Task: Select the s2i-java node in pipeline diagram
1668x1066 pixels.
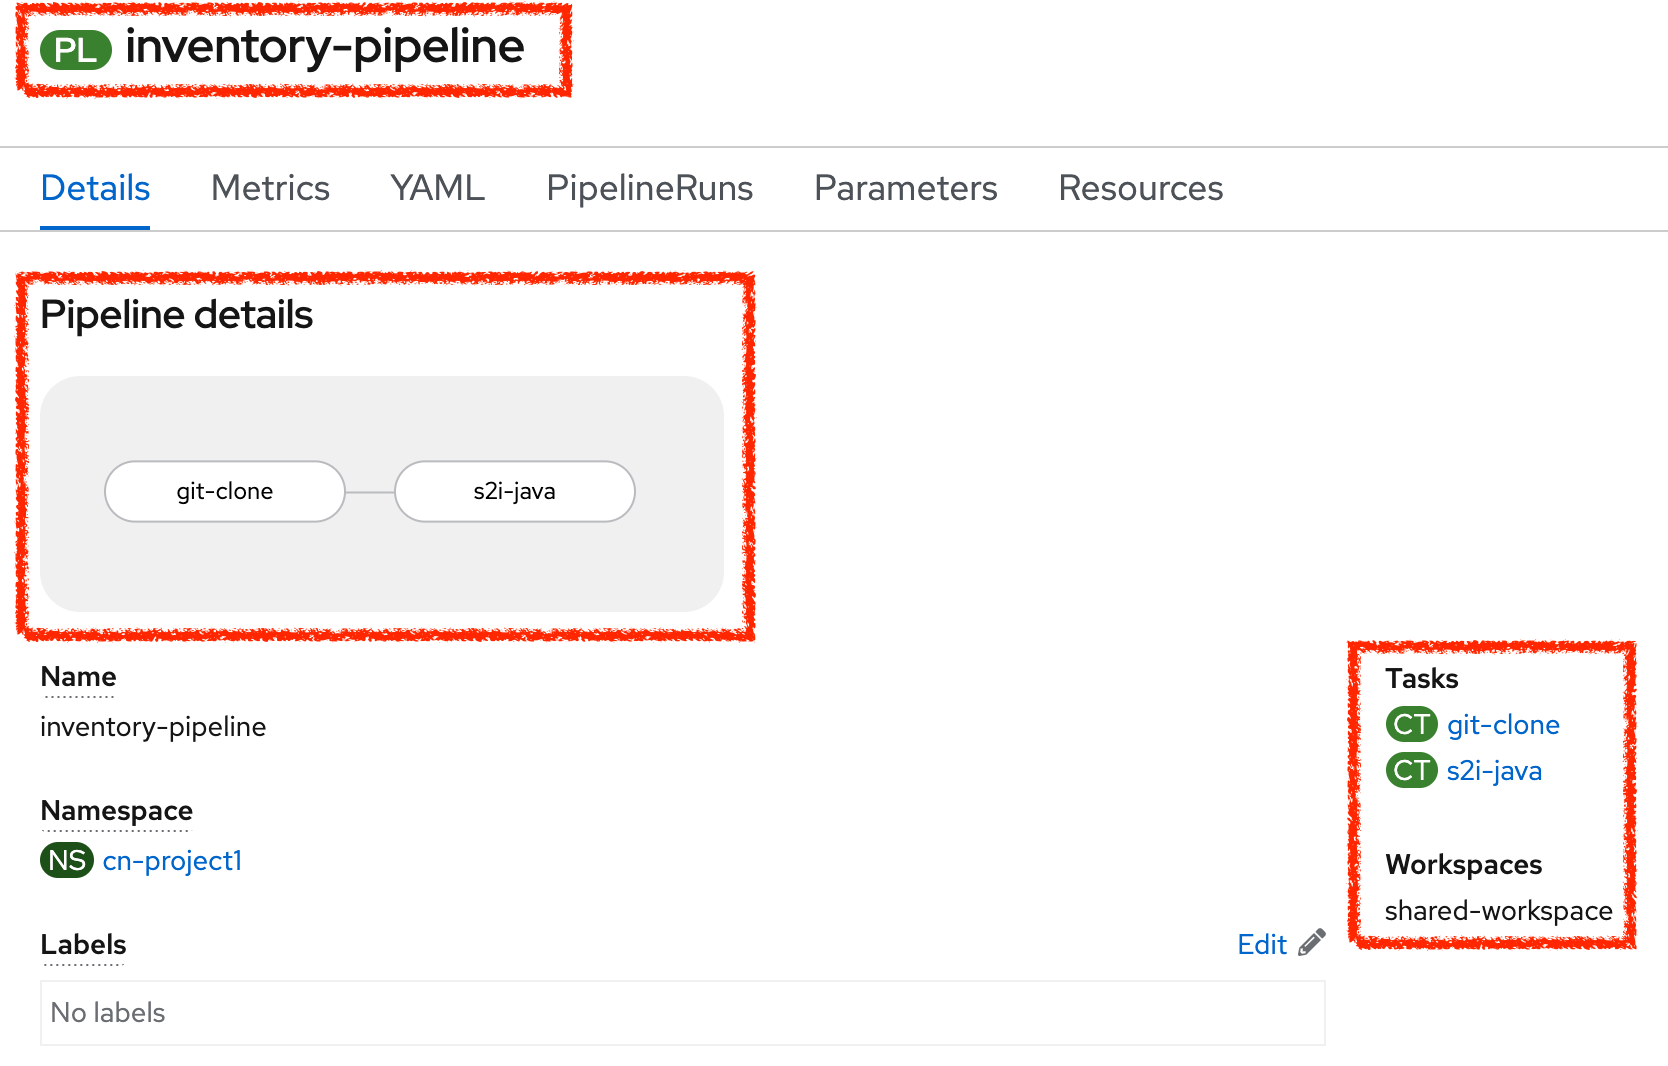Action: coord(513,491)
